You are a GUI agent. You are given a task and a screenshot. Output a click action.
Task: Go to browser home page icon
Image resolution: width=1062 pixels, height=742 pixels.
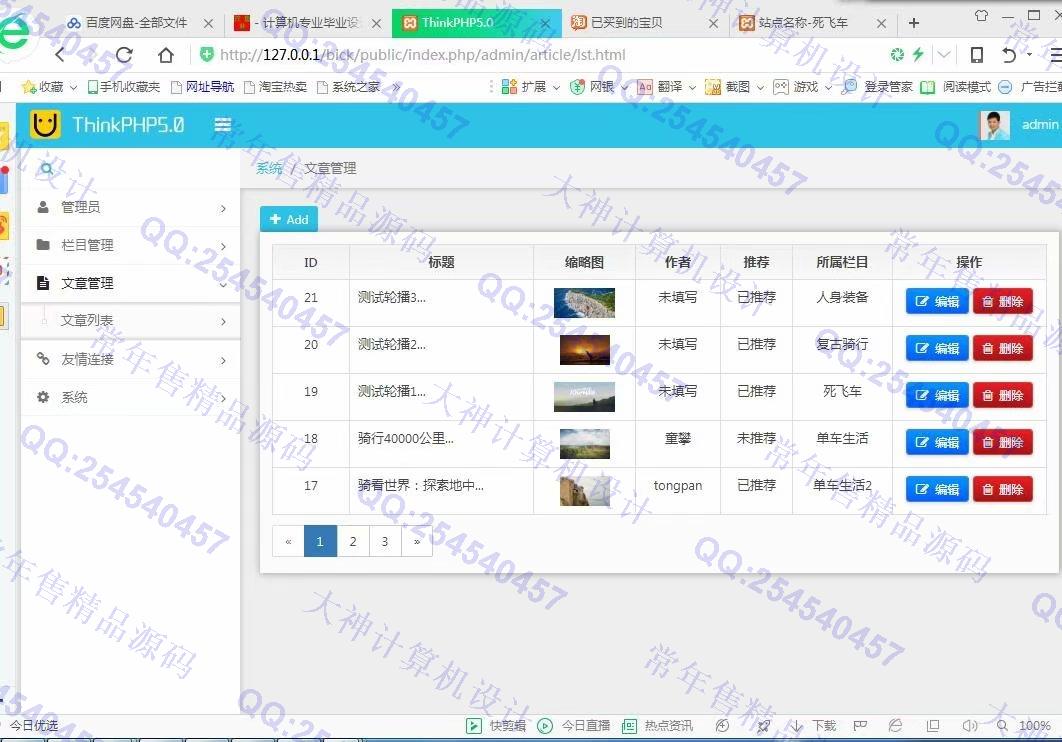click(166, 55)
